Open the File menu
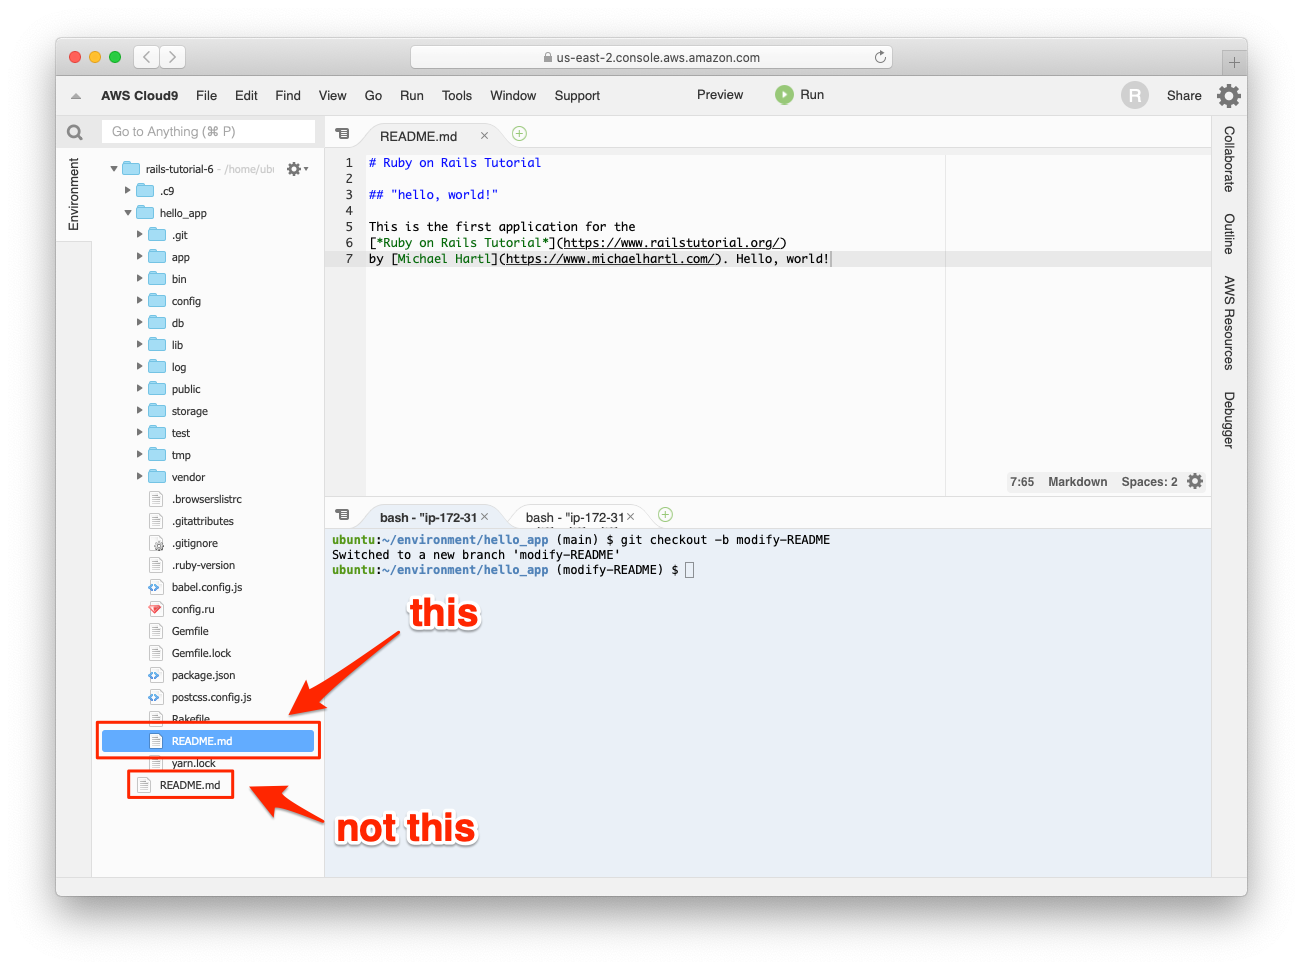The image size is (1303, 970). (x=207, y=96)
